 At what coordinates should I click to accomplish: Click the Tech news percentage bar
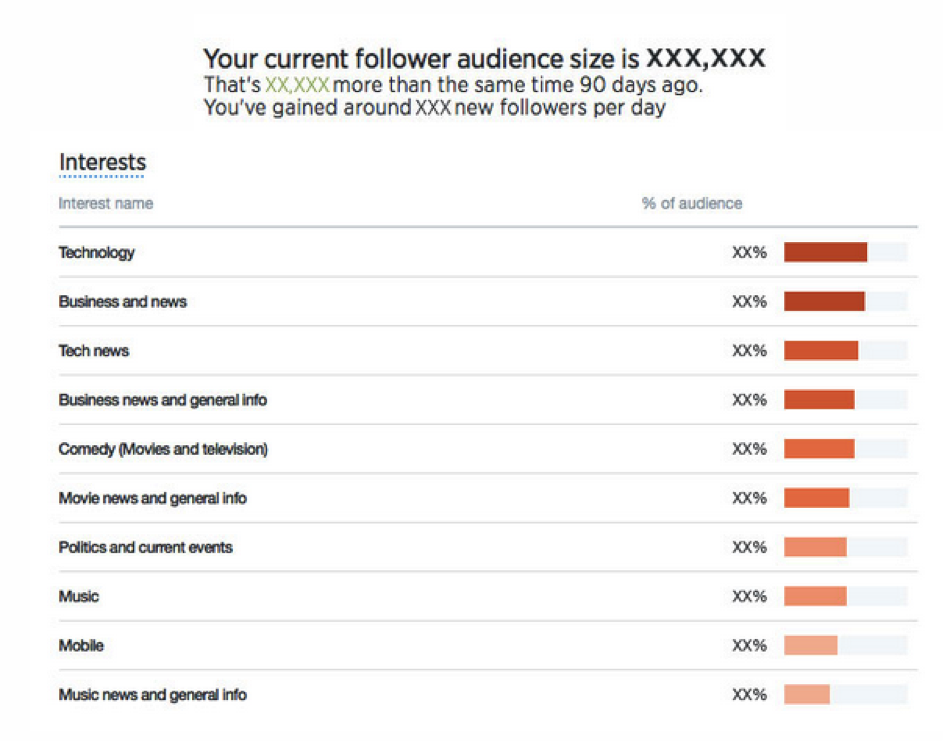(x=821, y=351)
